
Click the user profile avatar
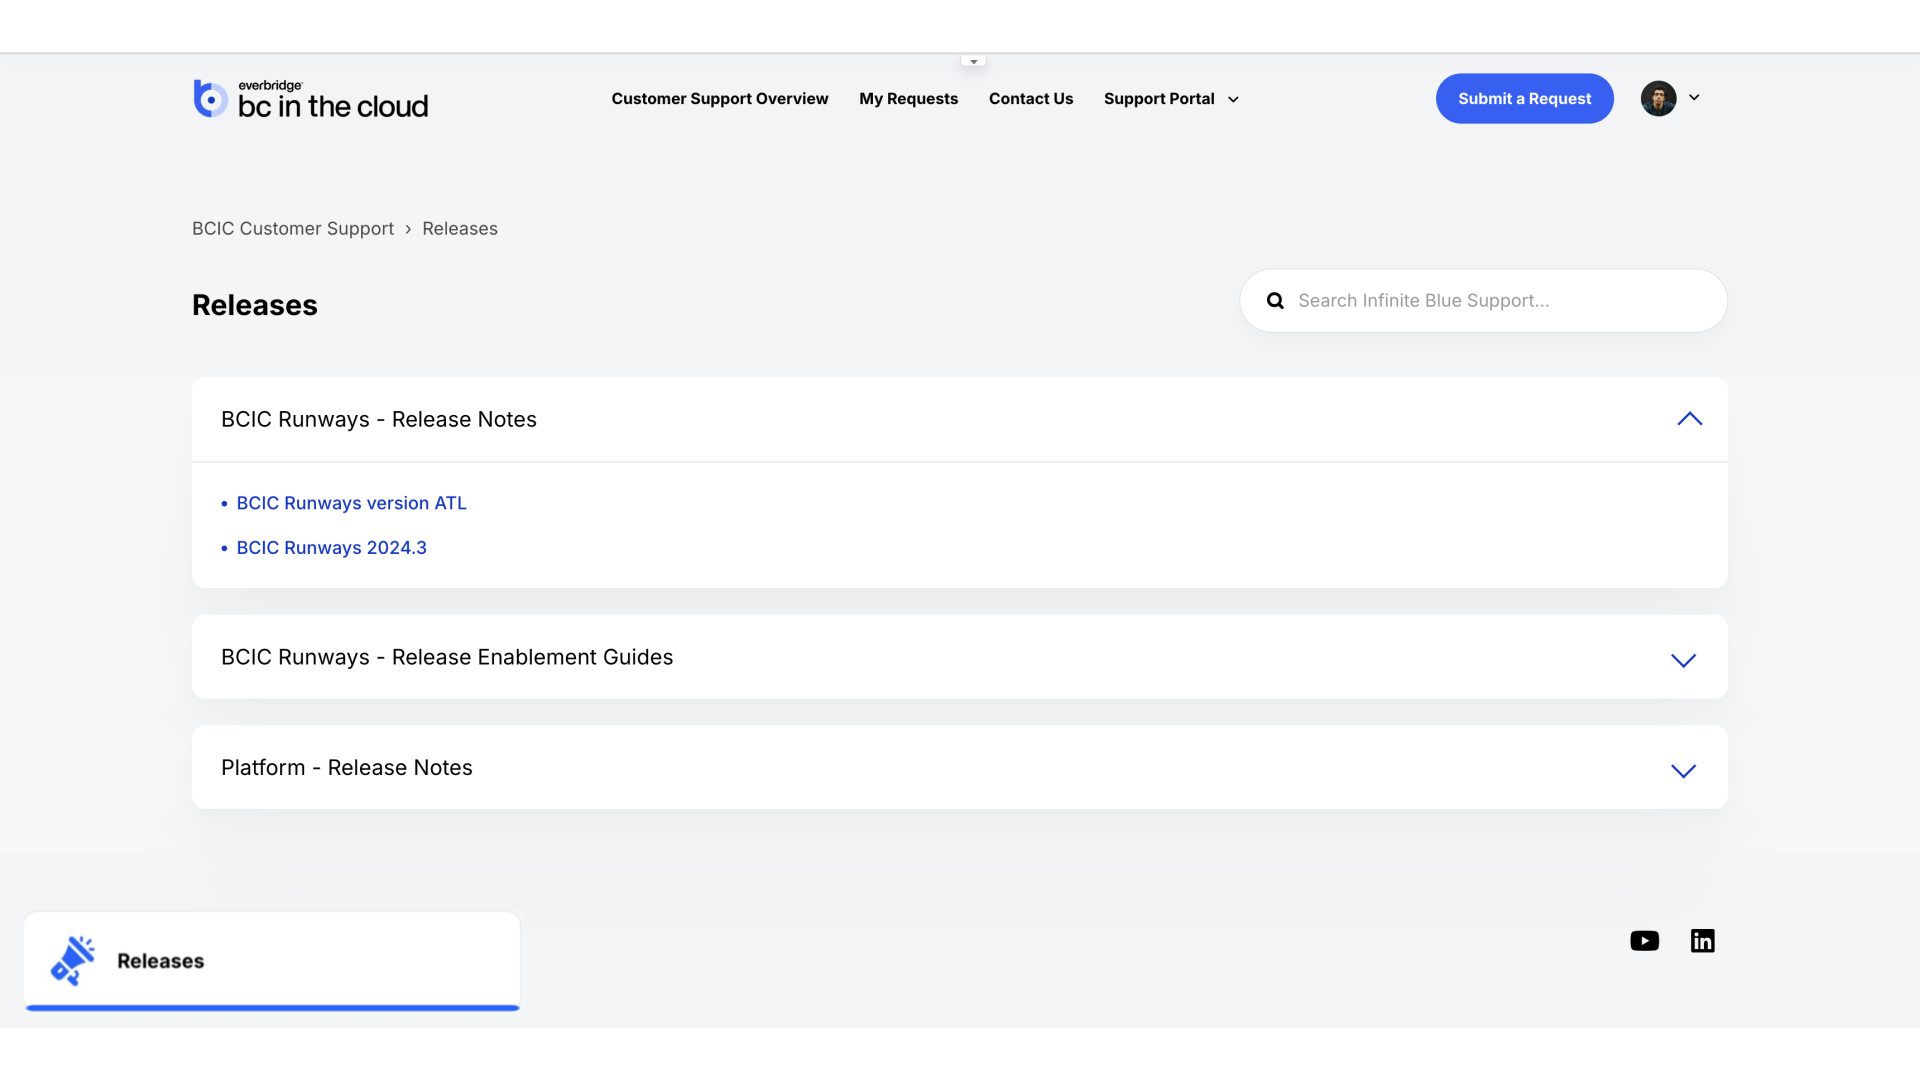(x=1658, y=98)
